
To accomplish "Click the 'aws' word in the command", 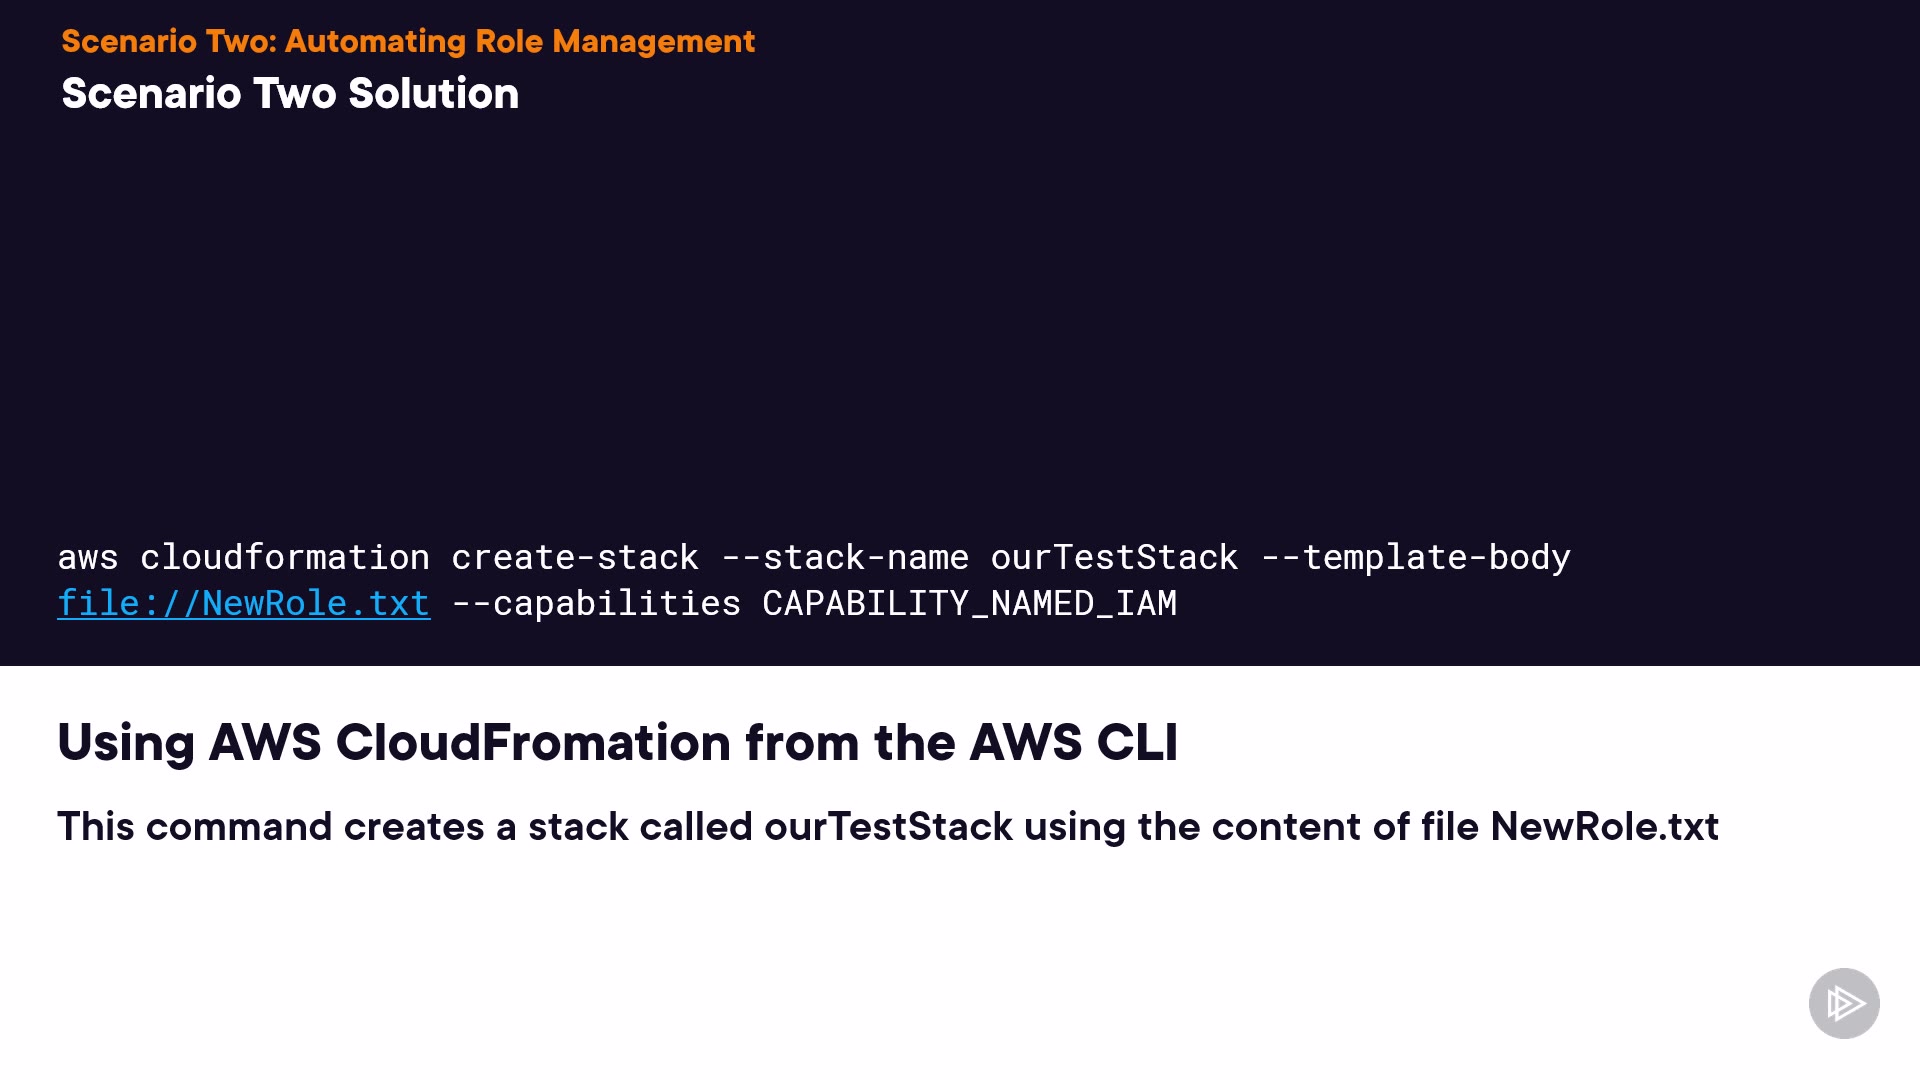I will click(88, 557).
